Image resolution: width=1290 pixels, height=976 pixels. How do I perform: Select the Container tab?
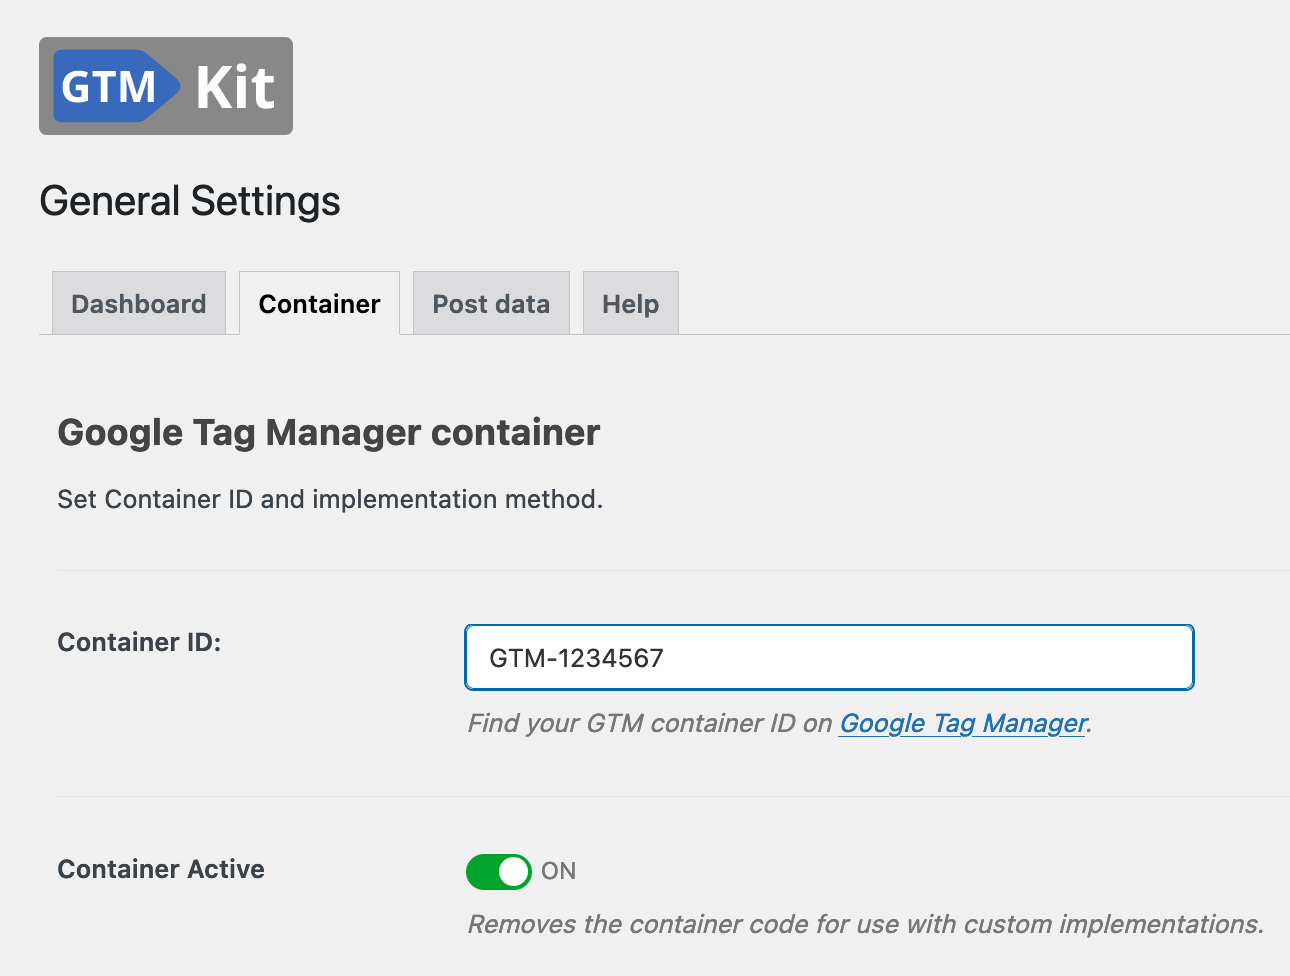point(319,303)
